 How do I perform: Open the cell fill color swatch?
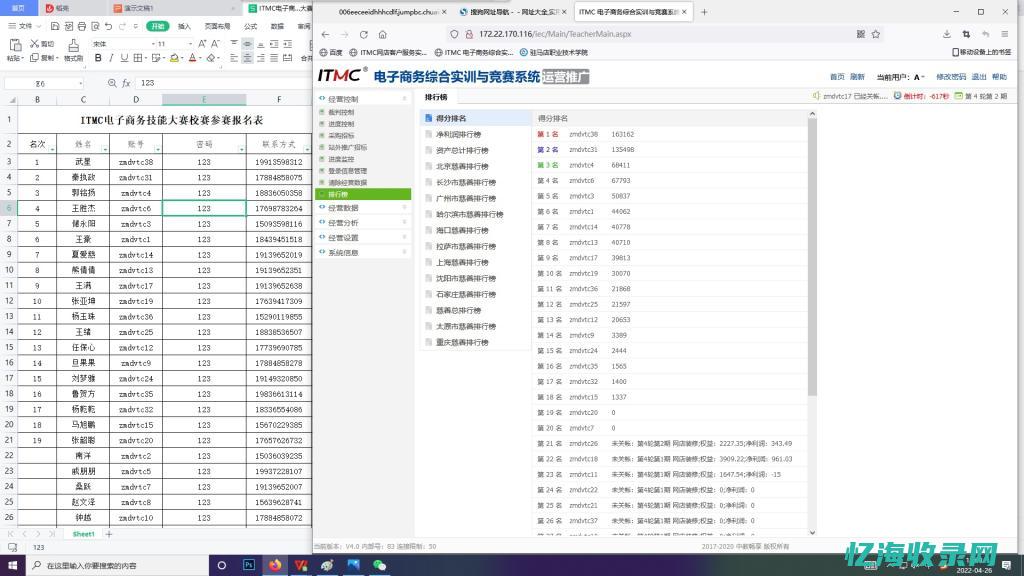[x=173, y=57]
